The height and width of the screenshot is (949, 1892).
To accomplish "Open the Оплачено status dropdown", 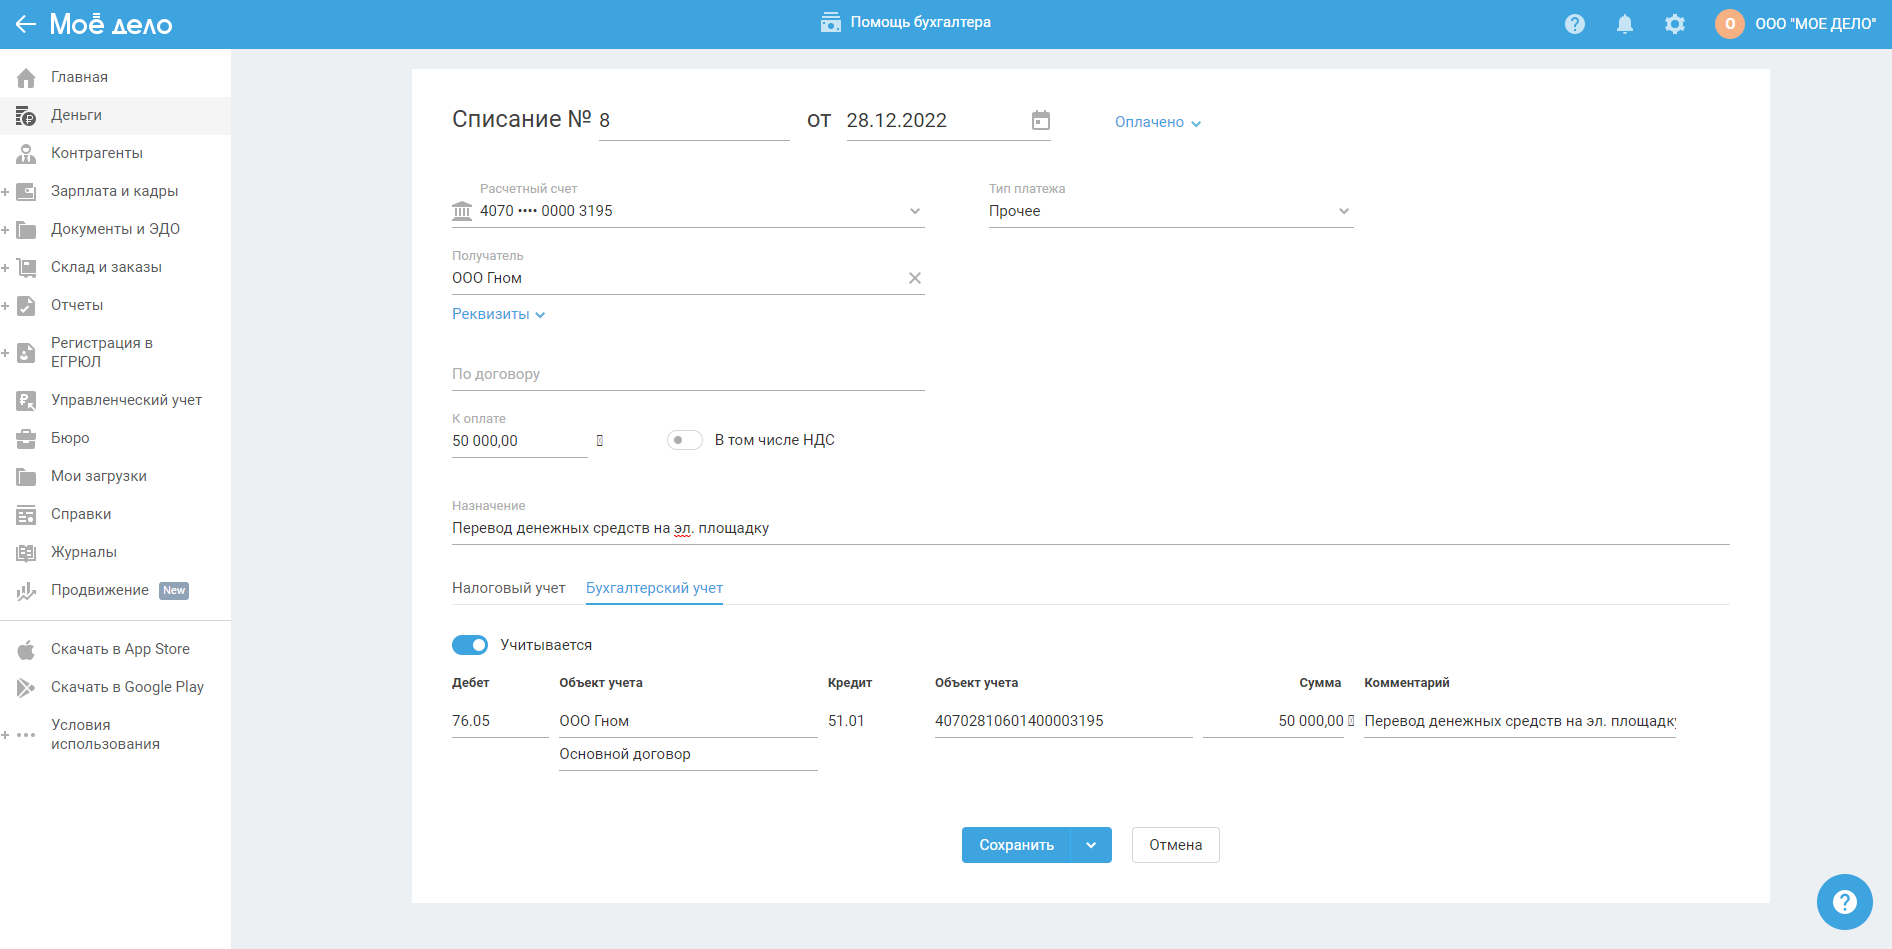I will coord(1158,122).
